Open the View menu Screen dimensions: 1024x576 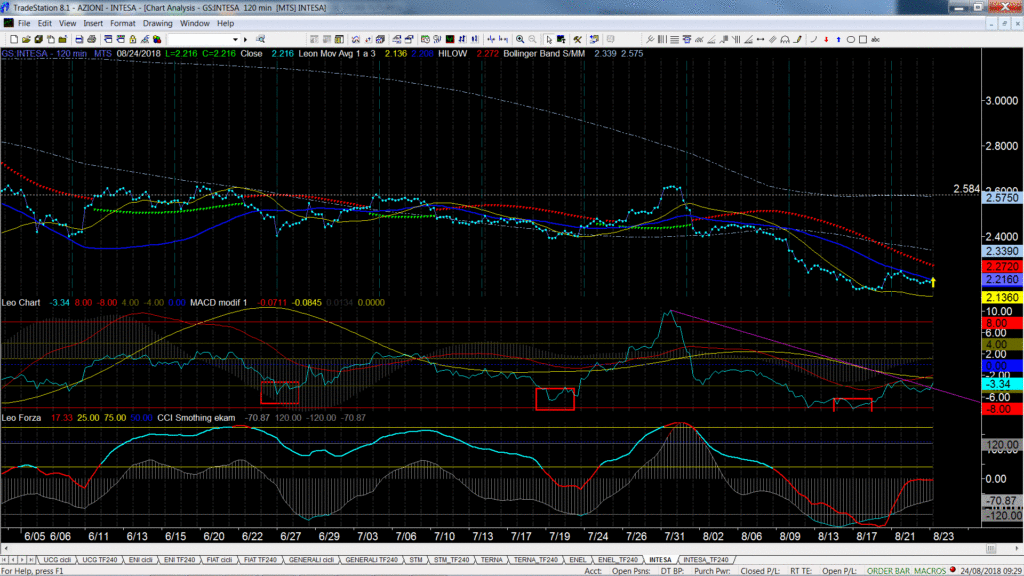pos(67,24)
